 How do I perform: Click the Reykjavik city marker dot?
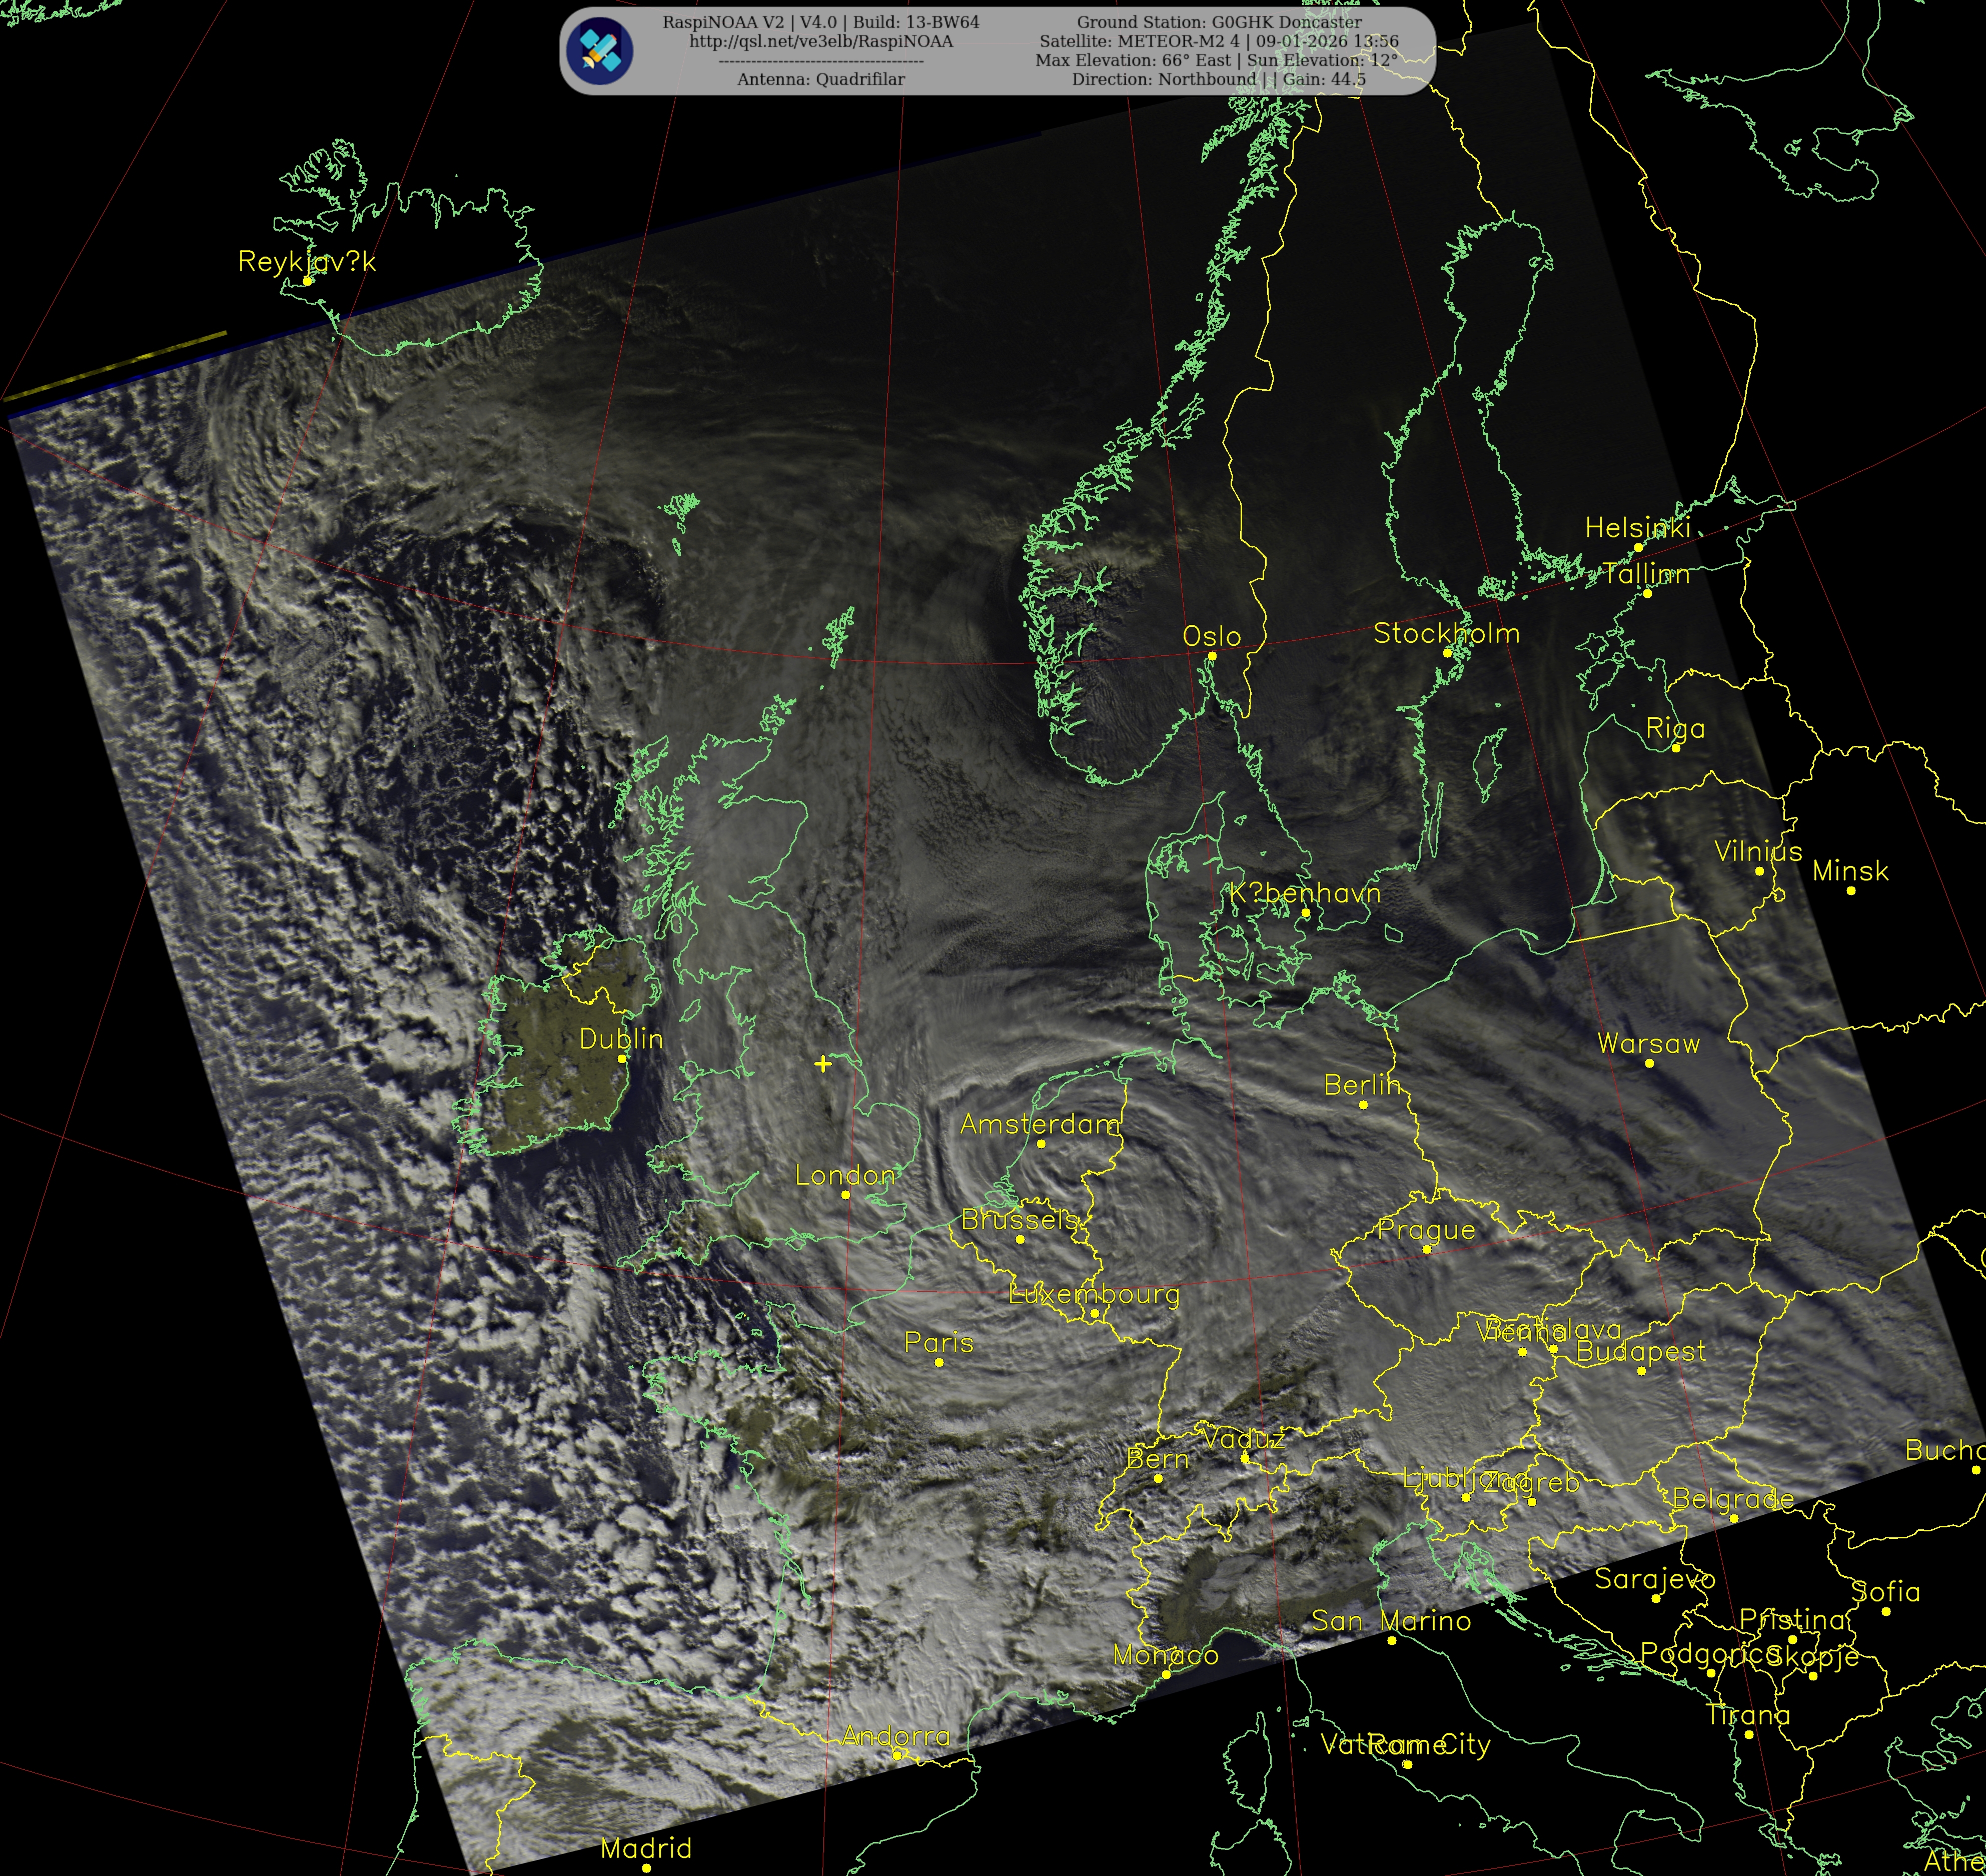click(x=308, y=281)
